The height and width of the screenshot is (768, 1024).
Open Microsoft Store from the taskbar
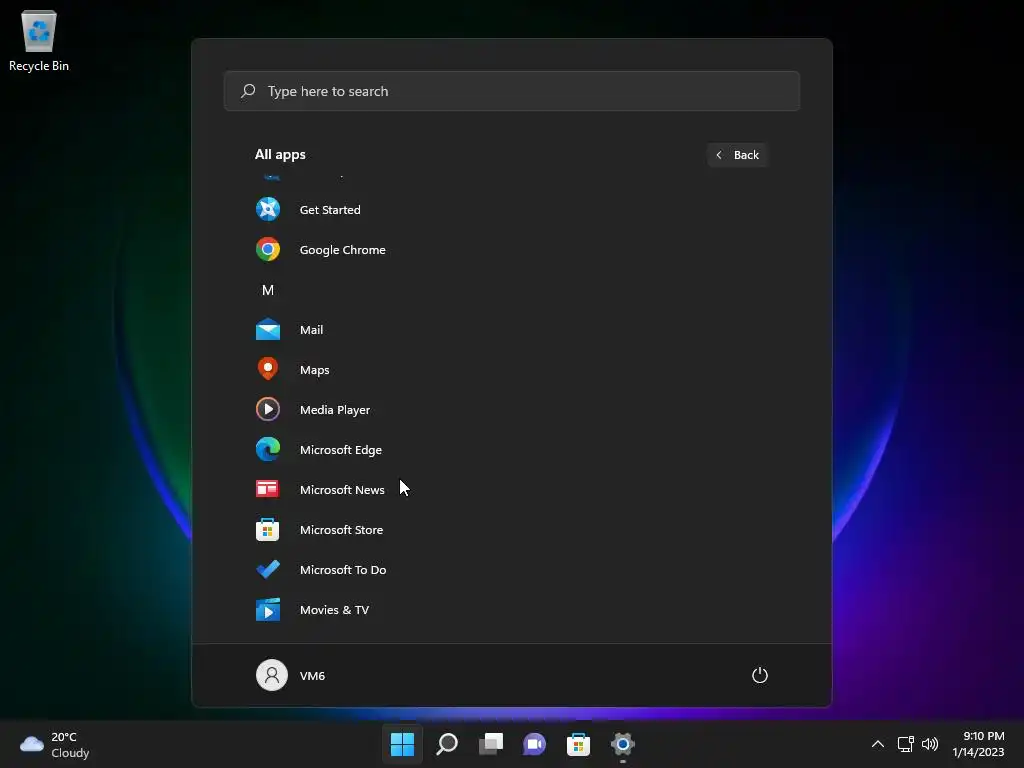578,744
